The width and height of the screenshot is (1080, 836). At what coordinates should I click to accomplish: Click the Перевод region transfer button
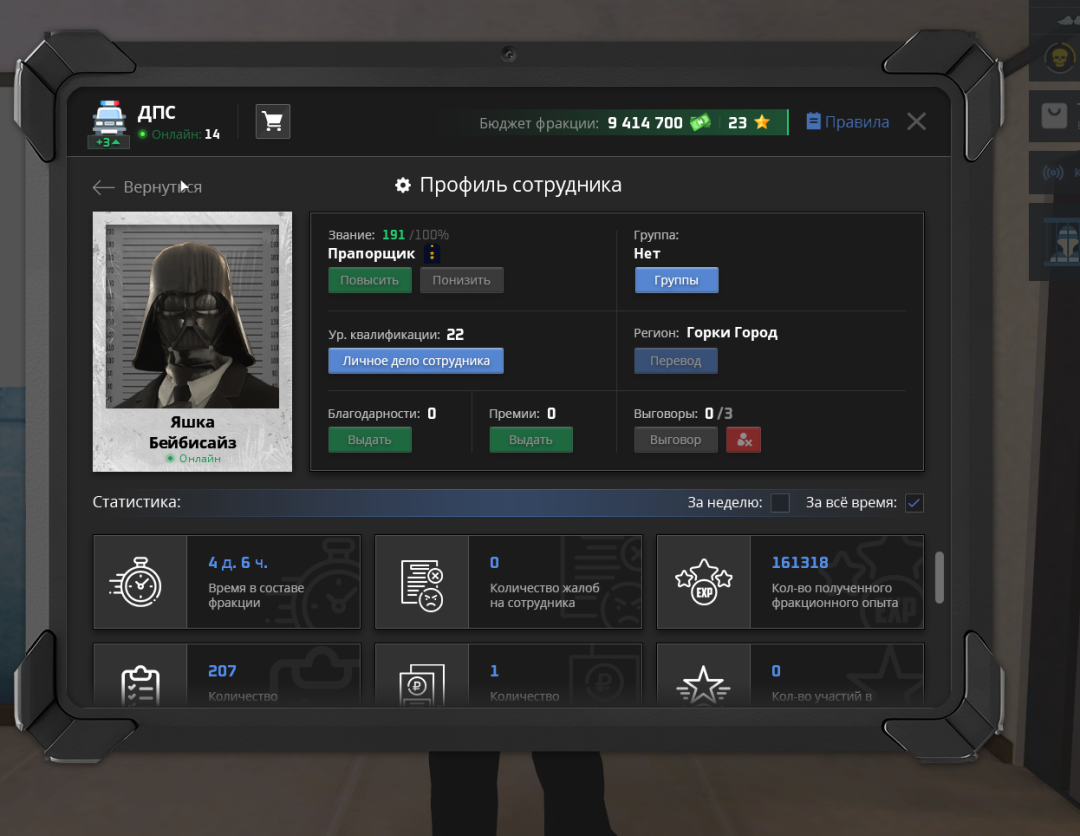[676, 361]
